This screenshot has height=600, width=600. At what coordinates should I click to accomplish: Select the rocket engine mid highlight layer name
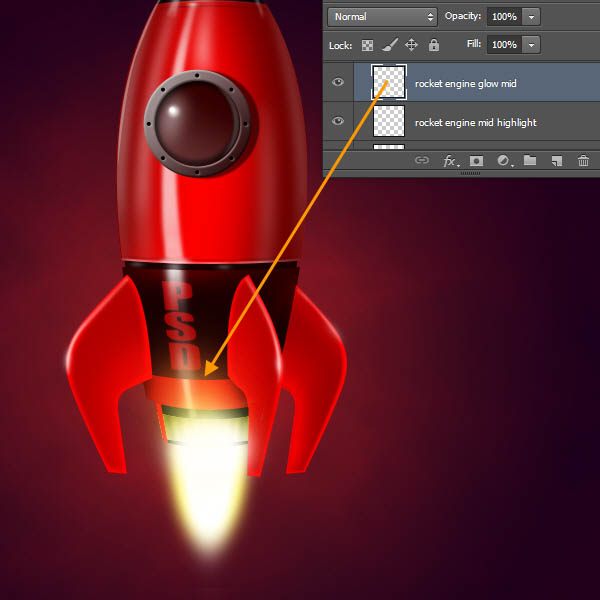tap(475, 122)
